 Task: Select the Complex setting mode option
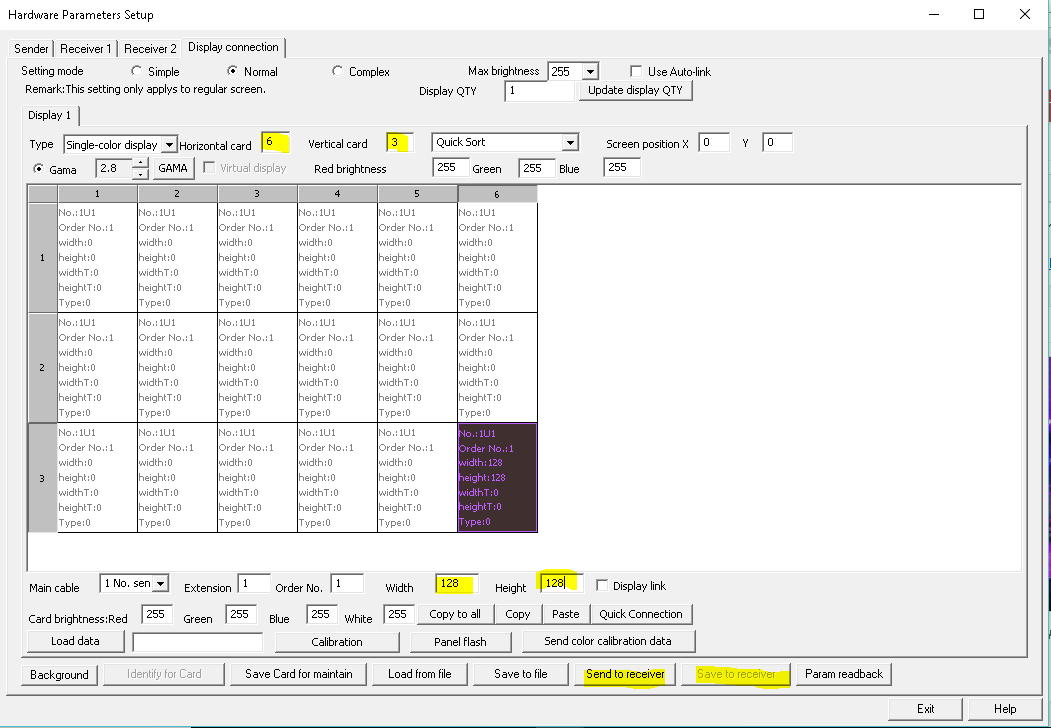tap(338, 72)
